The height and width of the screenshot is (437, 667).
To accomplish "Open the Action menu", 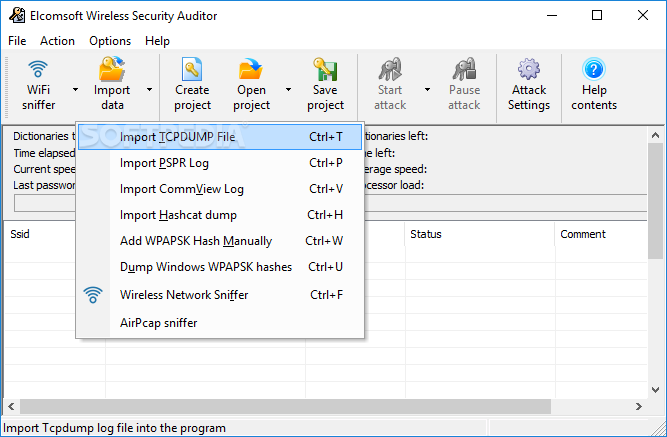I will click(x=57, y=41).
